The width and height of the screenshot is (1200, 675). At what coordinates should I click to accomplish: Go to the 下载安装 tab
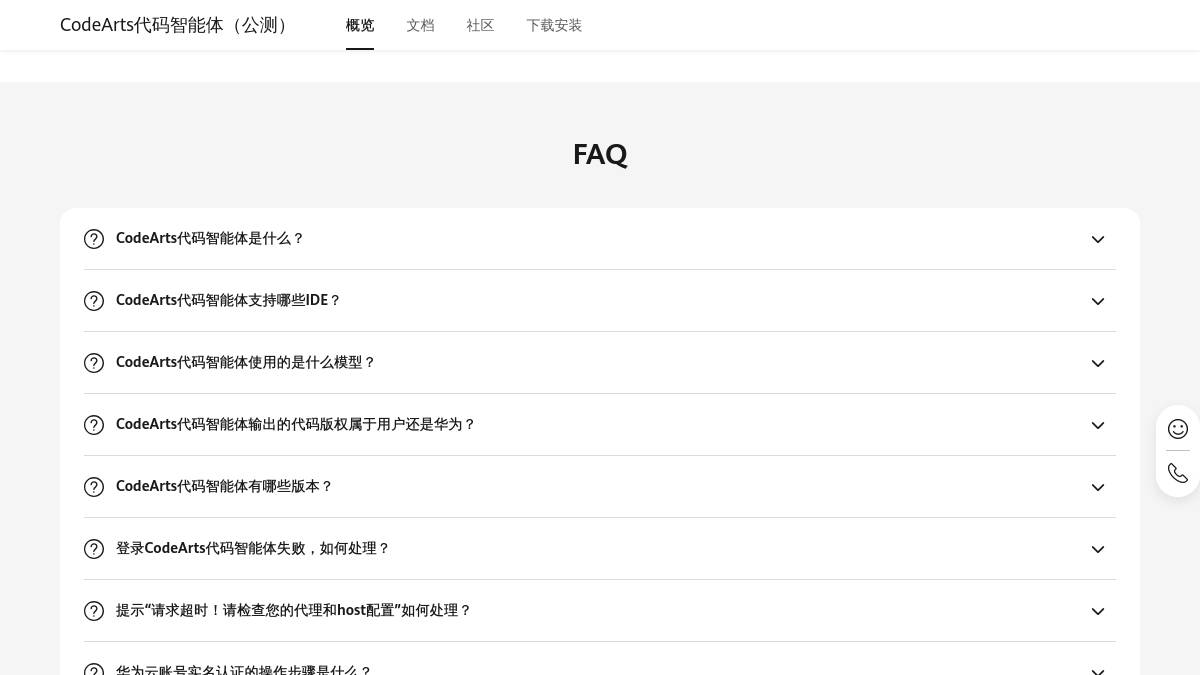[554, 25]
